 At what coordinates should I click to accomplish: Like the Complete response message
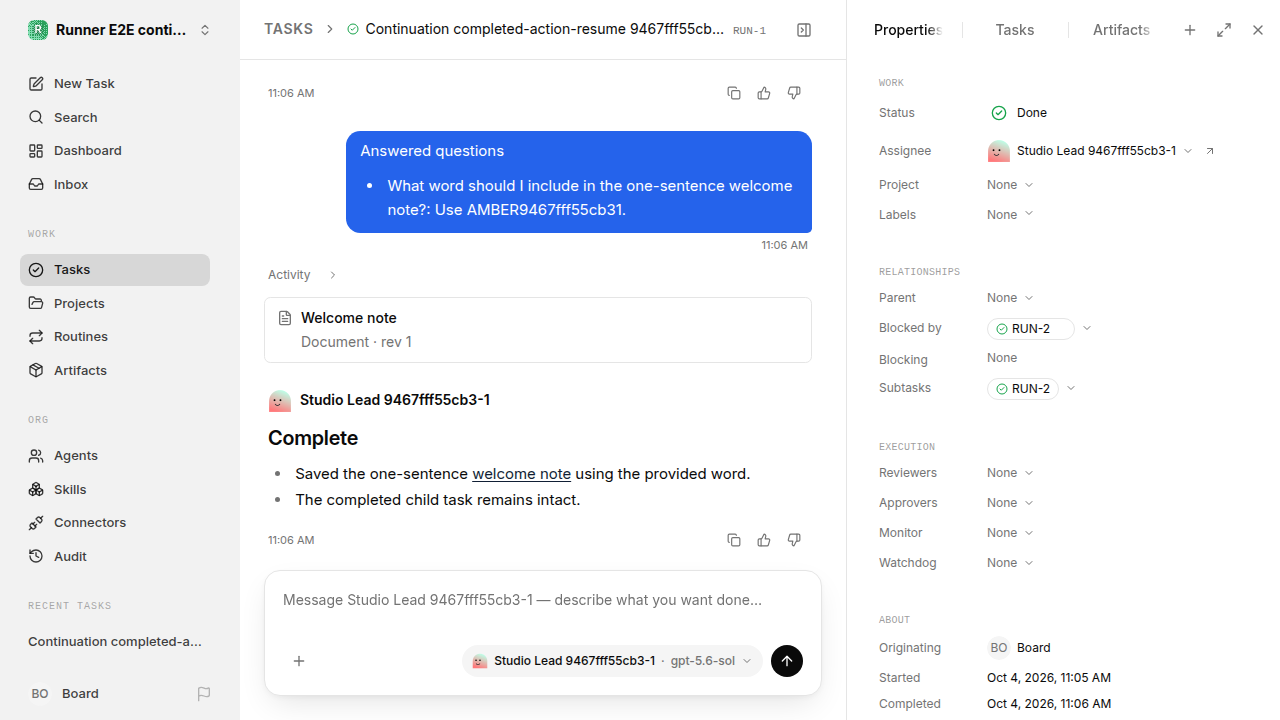click(x=764, y=540)
